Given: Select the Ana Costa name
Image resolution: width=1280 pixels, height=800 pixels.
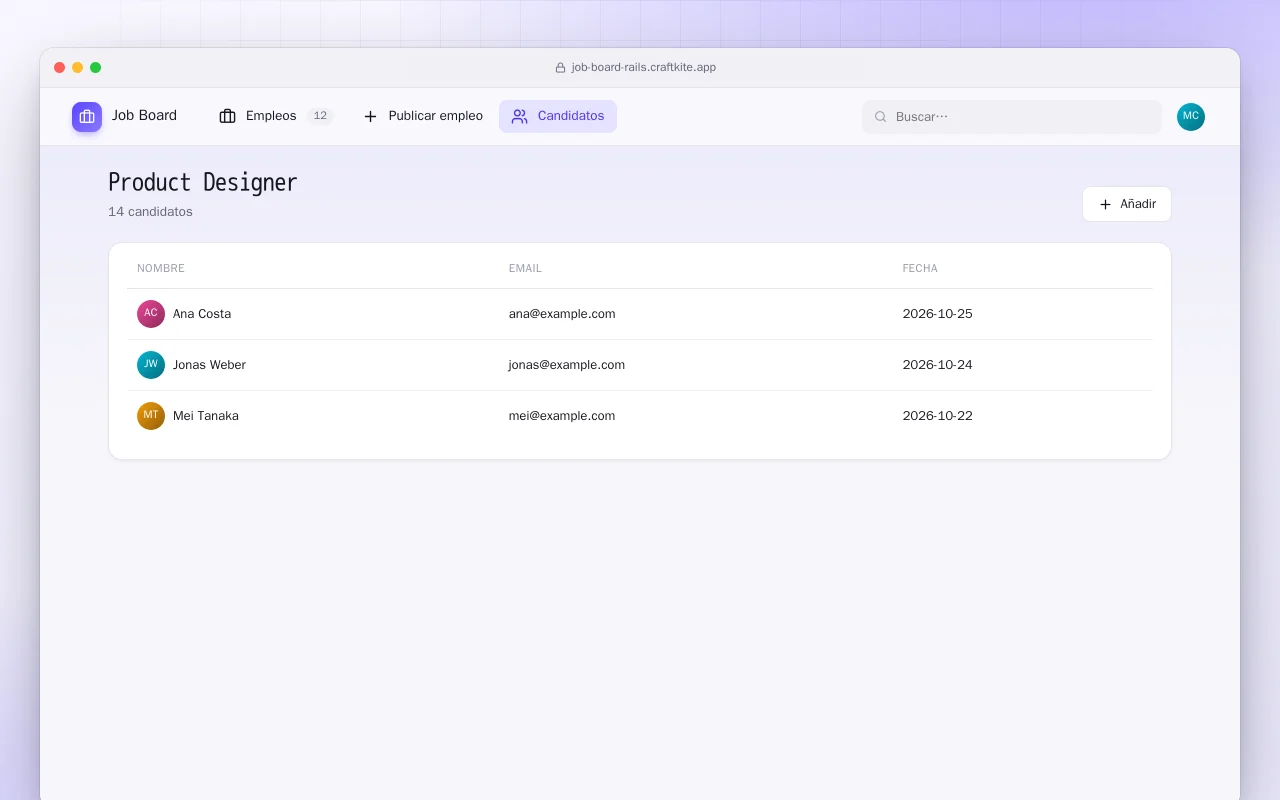Looking at the screenshot, I should coord(202,314).
